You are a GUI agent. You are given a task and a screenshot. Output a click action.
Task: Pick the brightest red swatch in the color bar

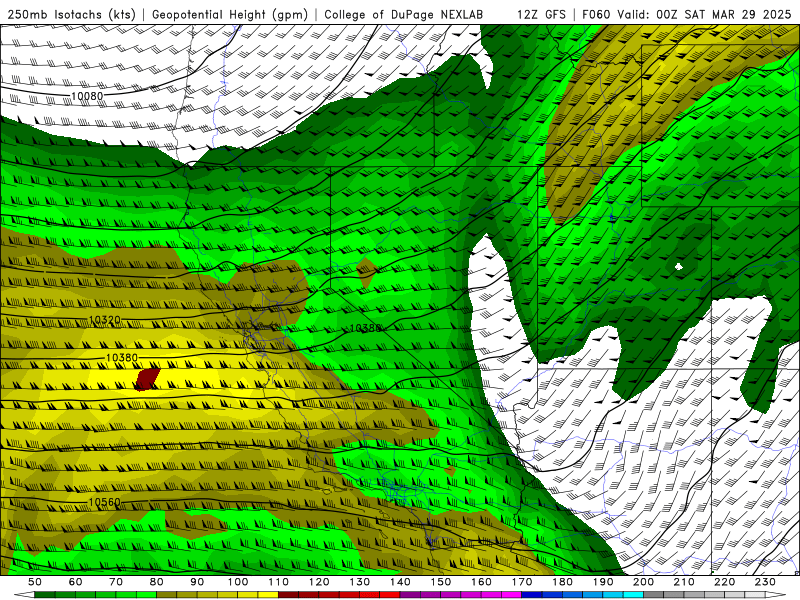click(x=390, y=594)
